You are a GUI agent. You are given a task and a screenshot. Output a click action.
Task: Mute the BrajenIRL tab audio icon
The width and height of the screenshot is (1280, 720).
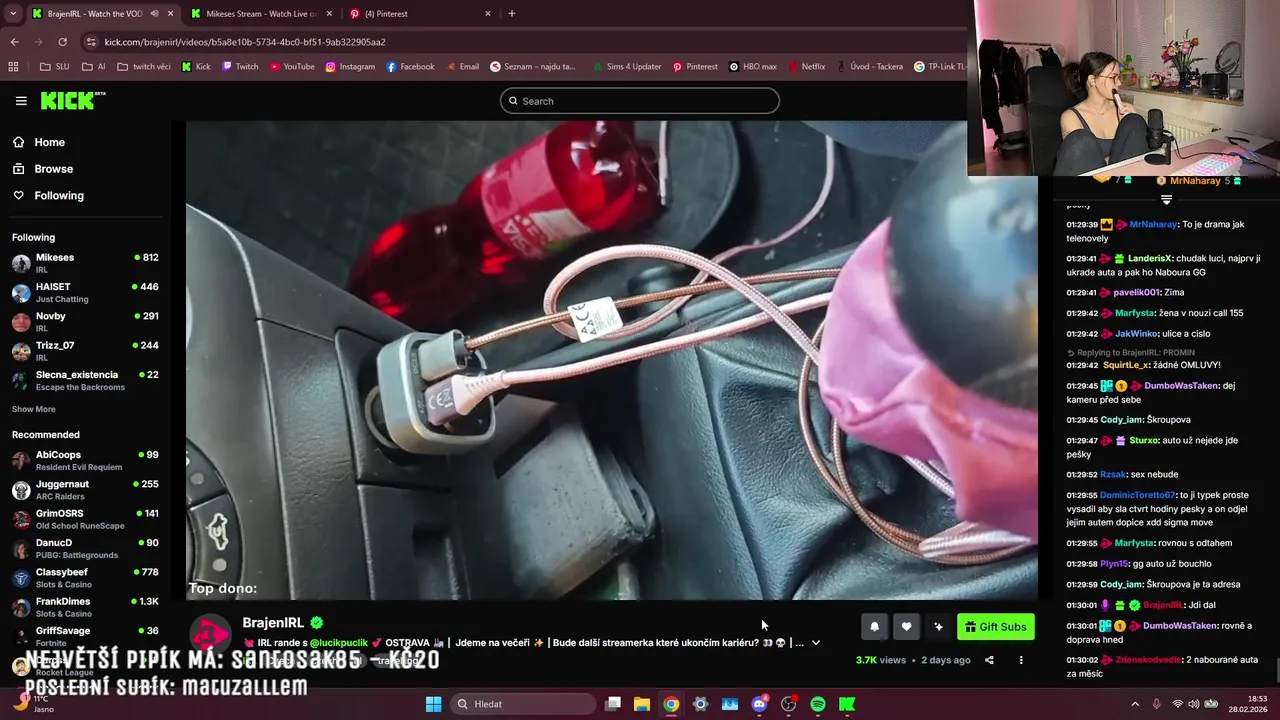coord(154,14)
